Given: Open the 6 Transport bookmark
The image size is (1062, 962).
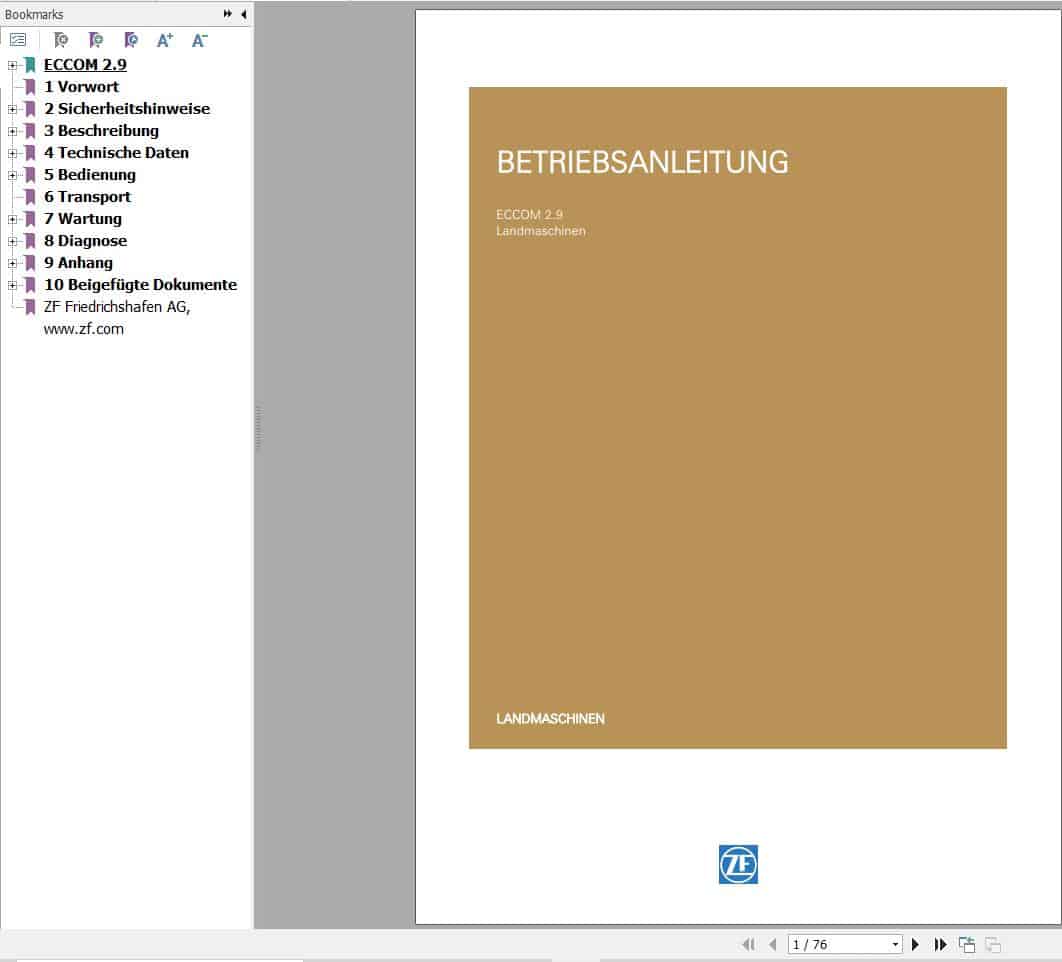Looking at the screenshot, I should [x=87, y=197].
